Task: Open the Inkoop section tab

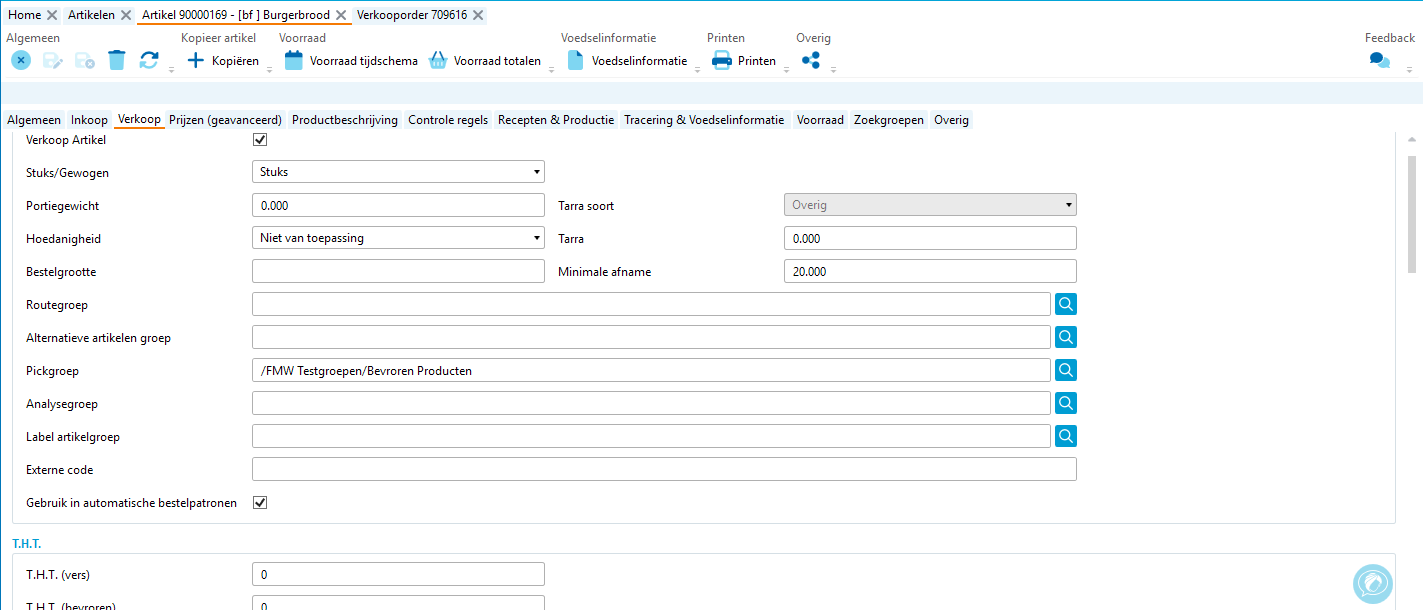Action: pyautogui.click(x=89, y=120)
